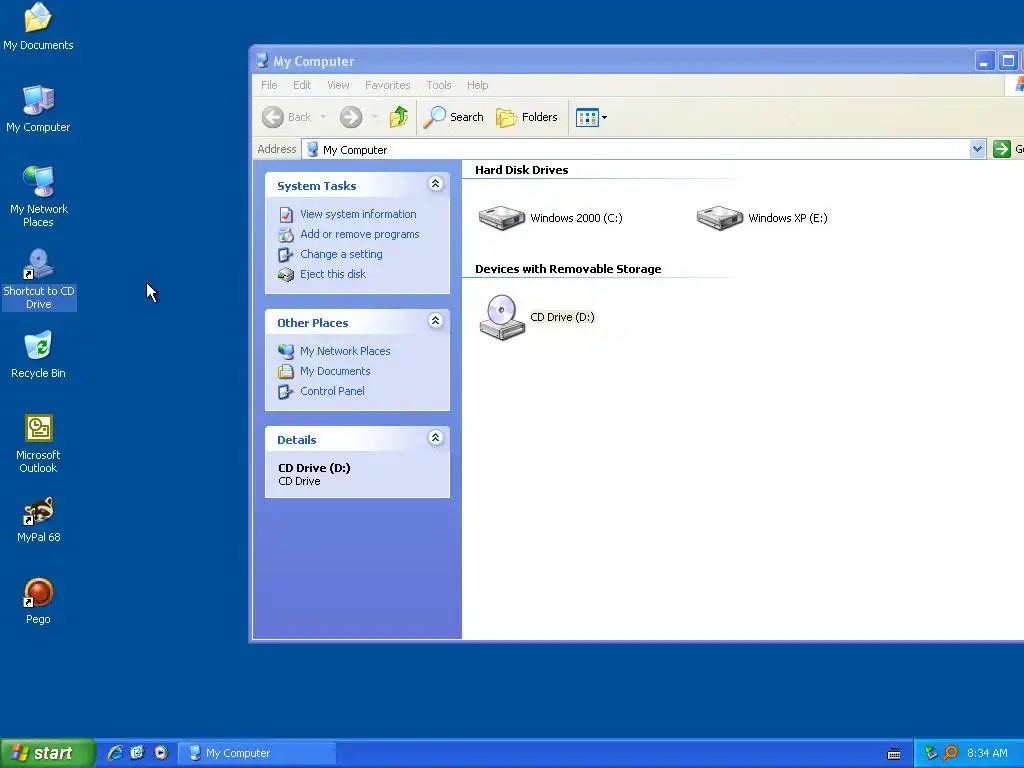
Task: Select Shortcut to CD Drive icon
Action: click(39, 279)
